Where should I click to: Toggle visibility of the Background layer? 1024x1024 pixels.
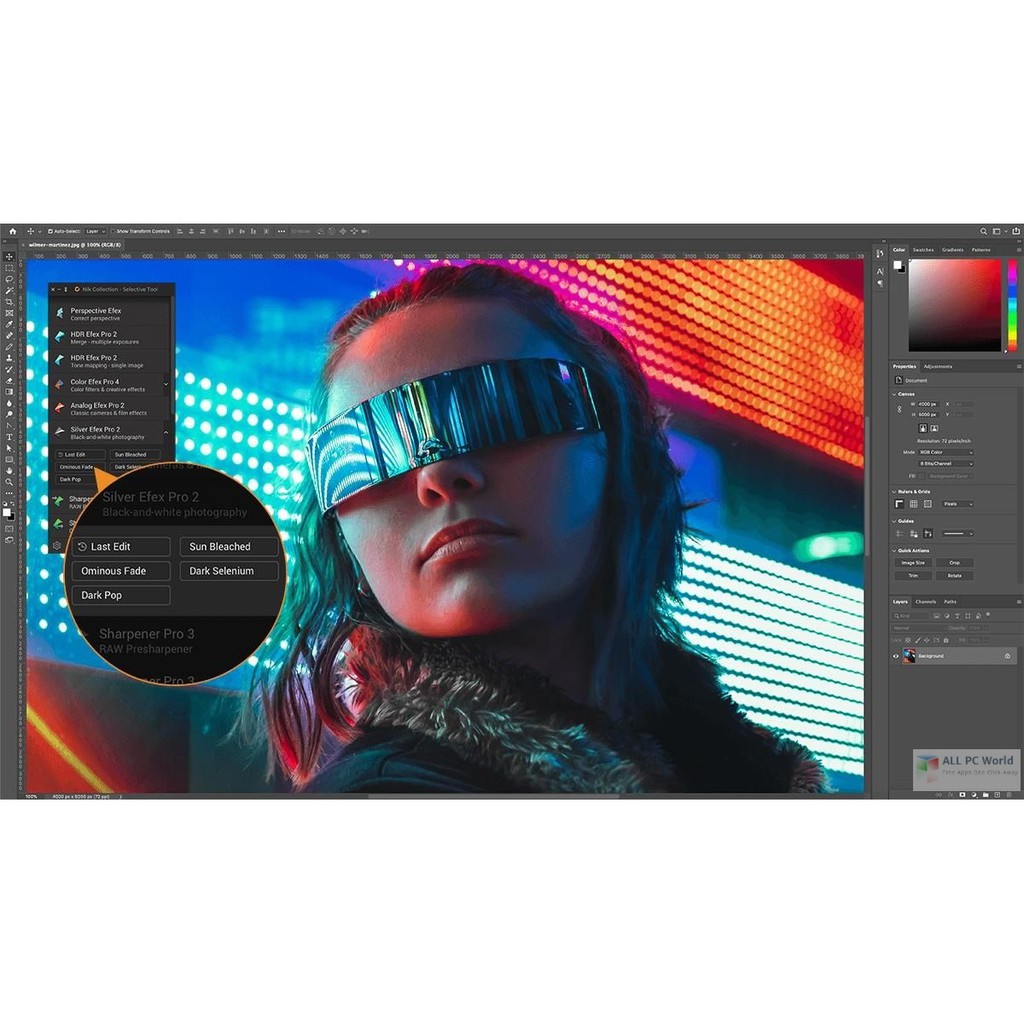897,656
